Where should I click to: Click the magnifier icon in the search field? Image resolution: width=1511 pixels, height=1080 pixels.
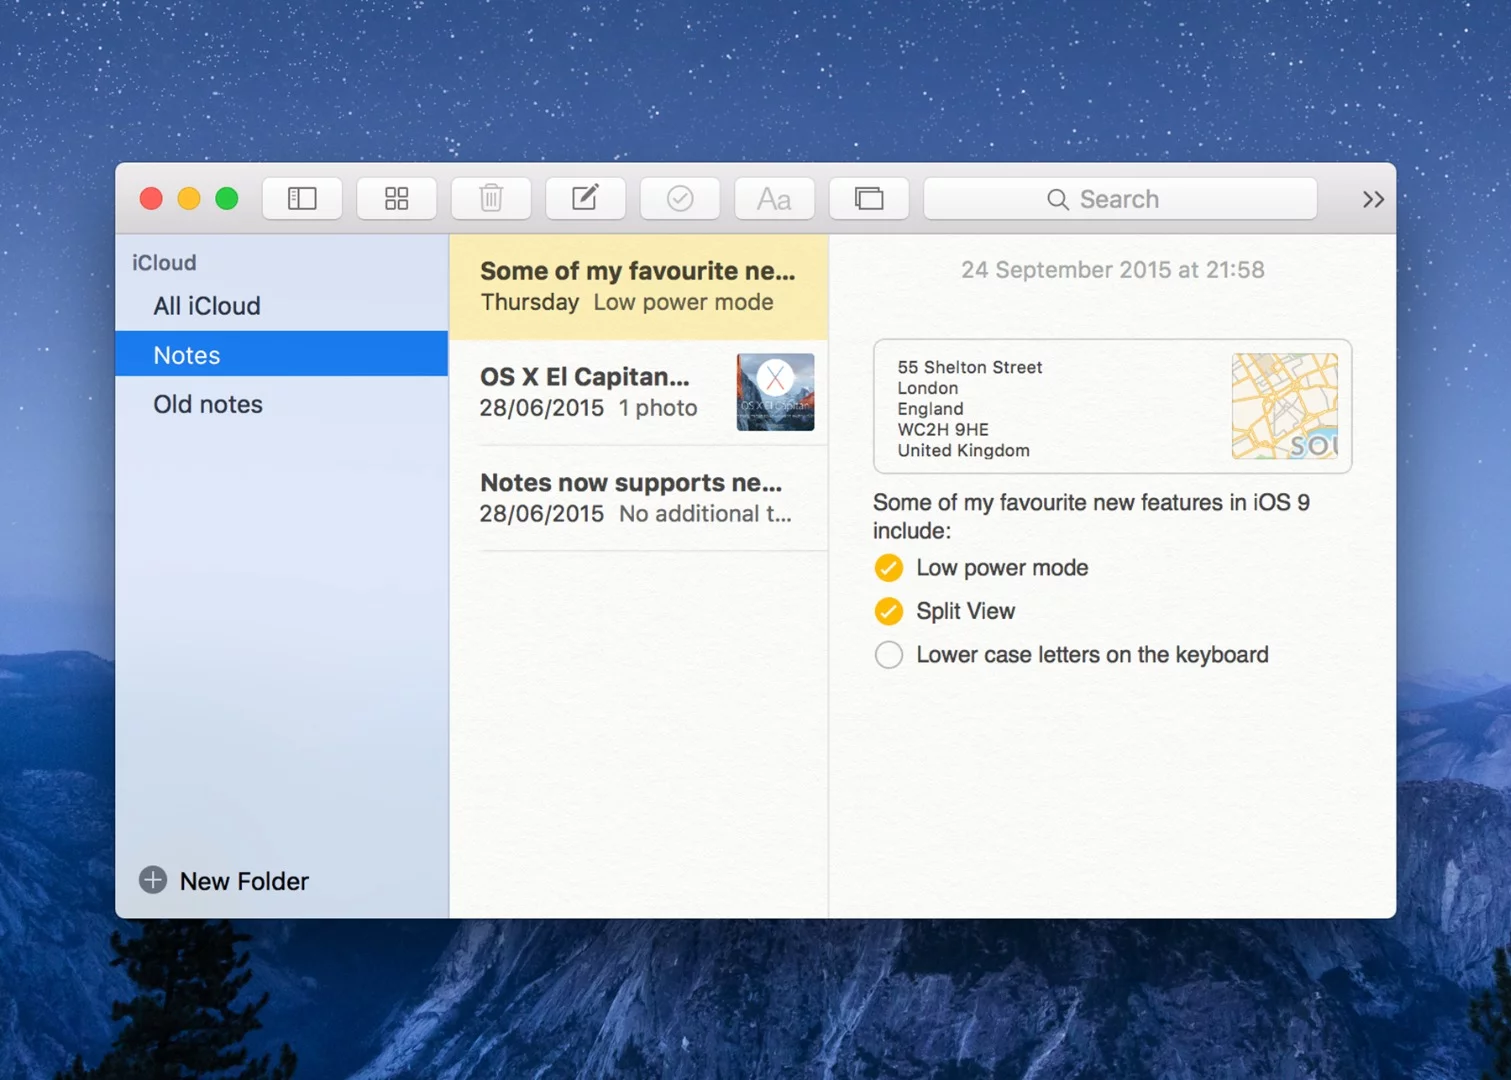pyautogui.click(x=1057, y=199)
